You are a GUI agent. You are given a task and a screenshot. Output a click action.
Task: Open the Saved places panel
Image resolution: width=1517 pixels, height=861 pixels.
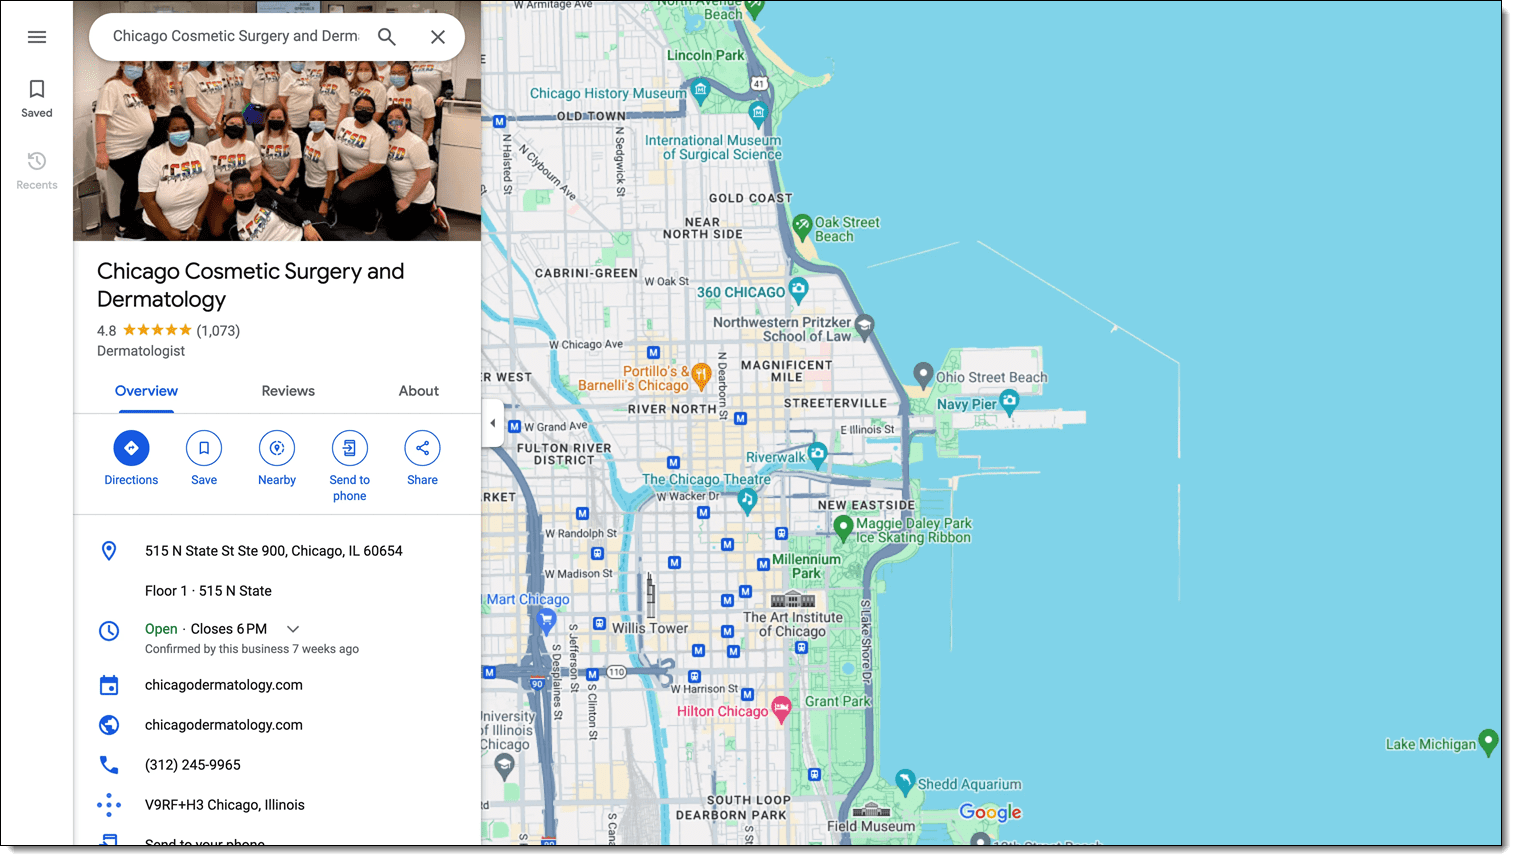point(37,98)
